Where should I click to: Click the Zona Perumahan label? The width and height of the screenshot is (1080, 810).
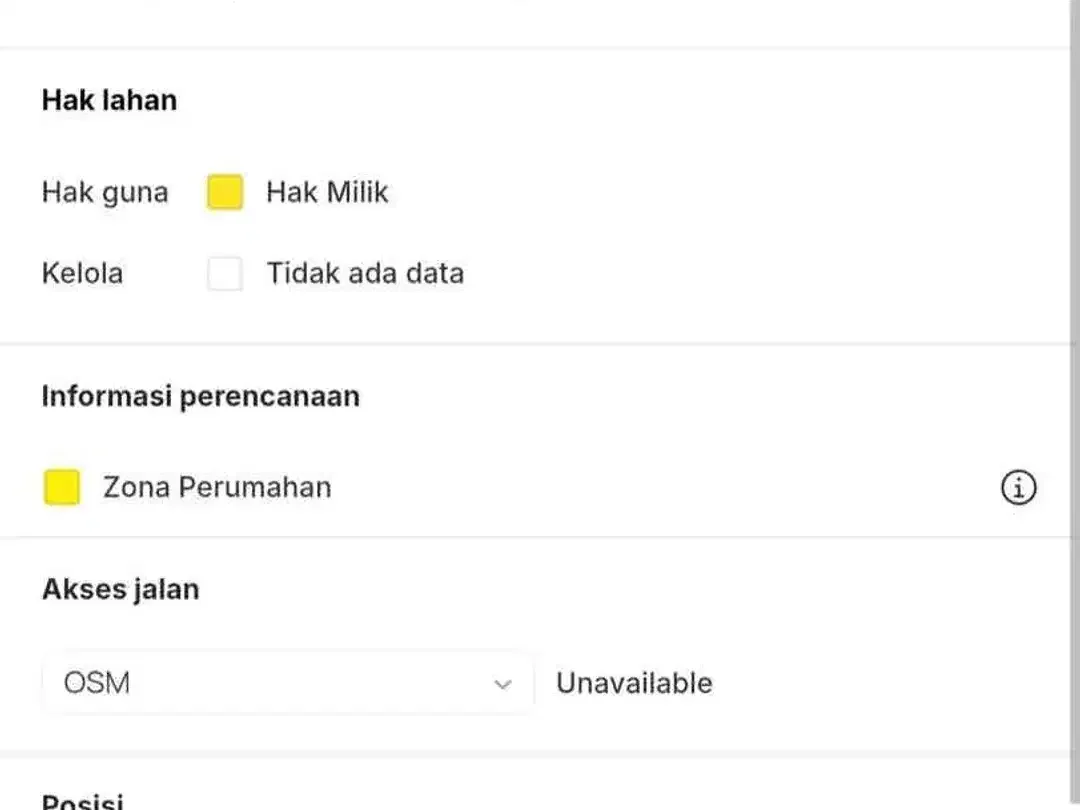pyautogui.click(x=217, y=488)
